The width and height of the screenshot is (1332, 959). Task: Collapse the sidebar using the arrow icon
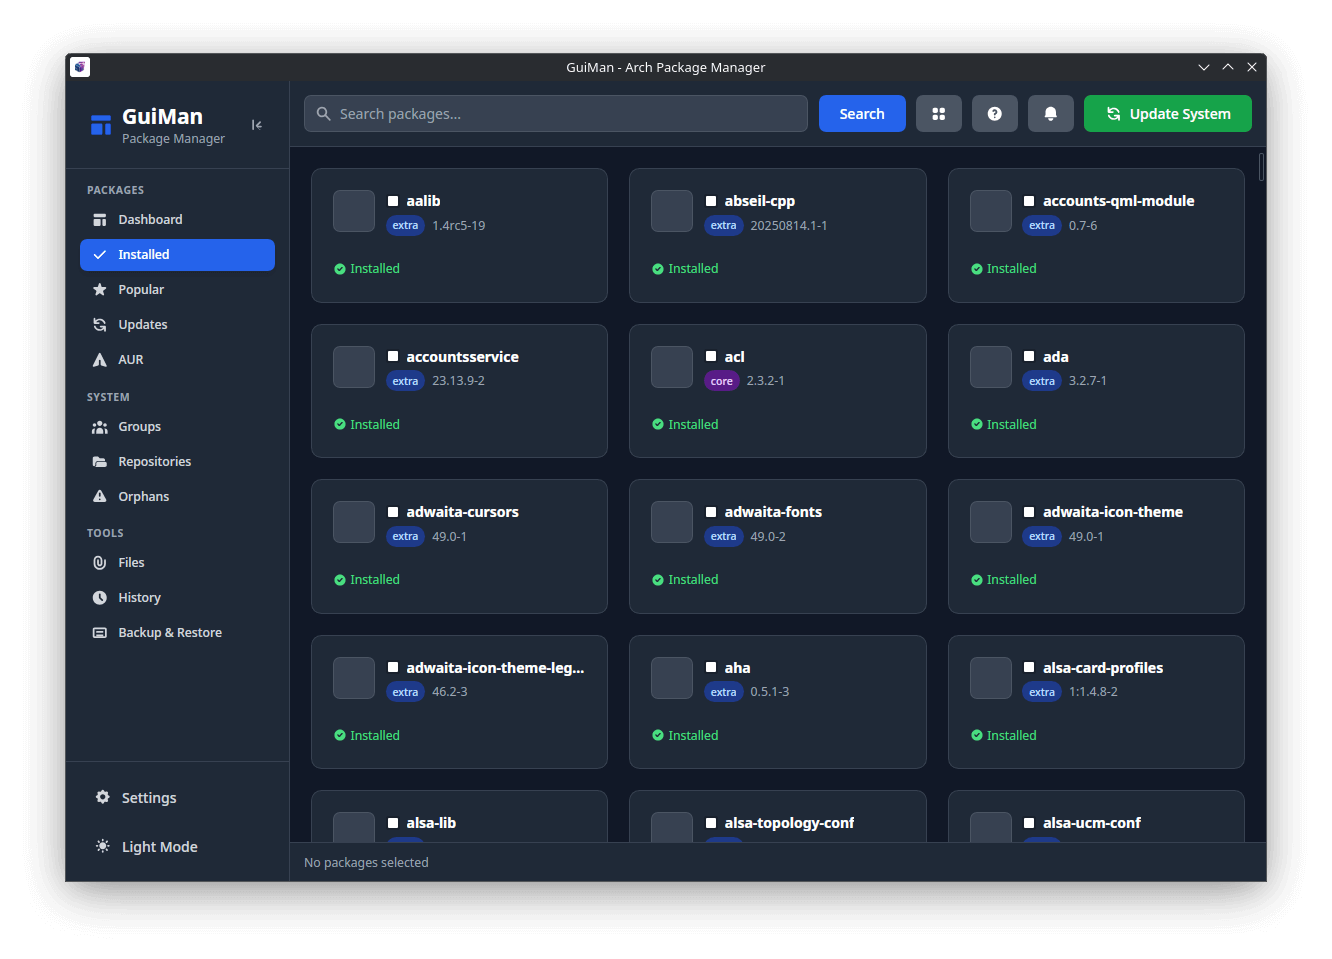tap(257, 125)
